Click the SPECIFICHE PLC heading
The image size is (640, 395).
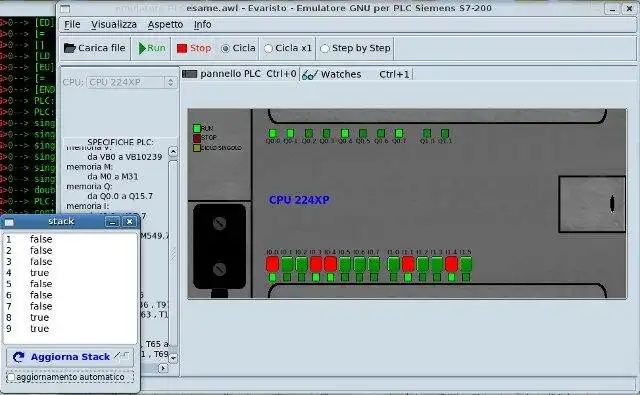pyautogui.click(x=120, y=142)
